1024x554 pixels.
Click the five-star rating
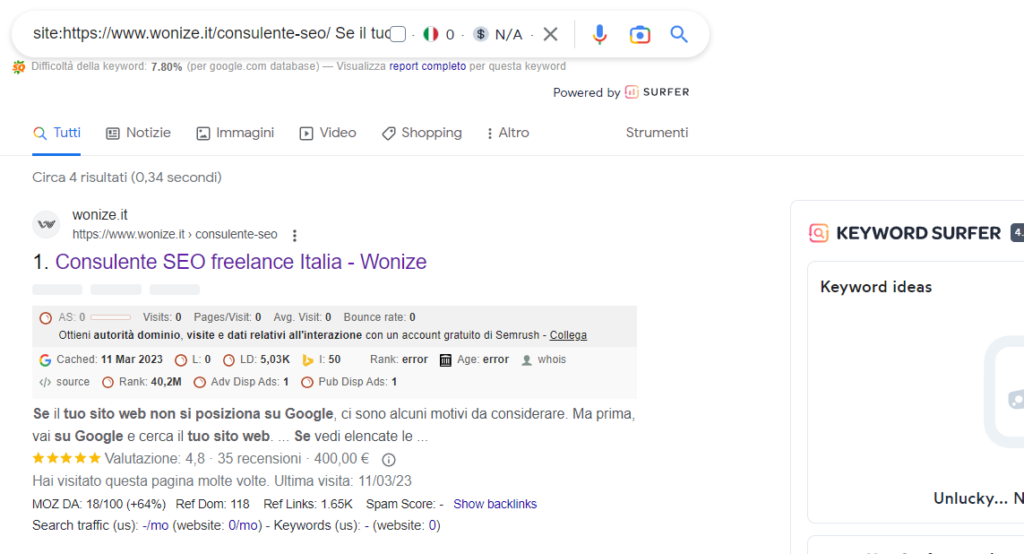(67, 458)
